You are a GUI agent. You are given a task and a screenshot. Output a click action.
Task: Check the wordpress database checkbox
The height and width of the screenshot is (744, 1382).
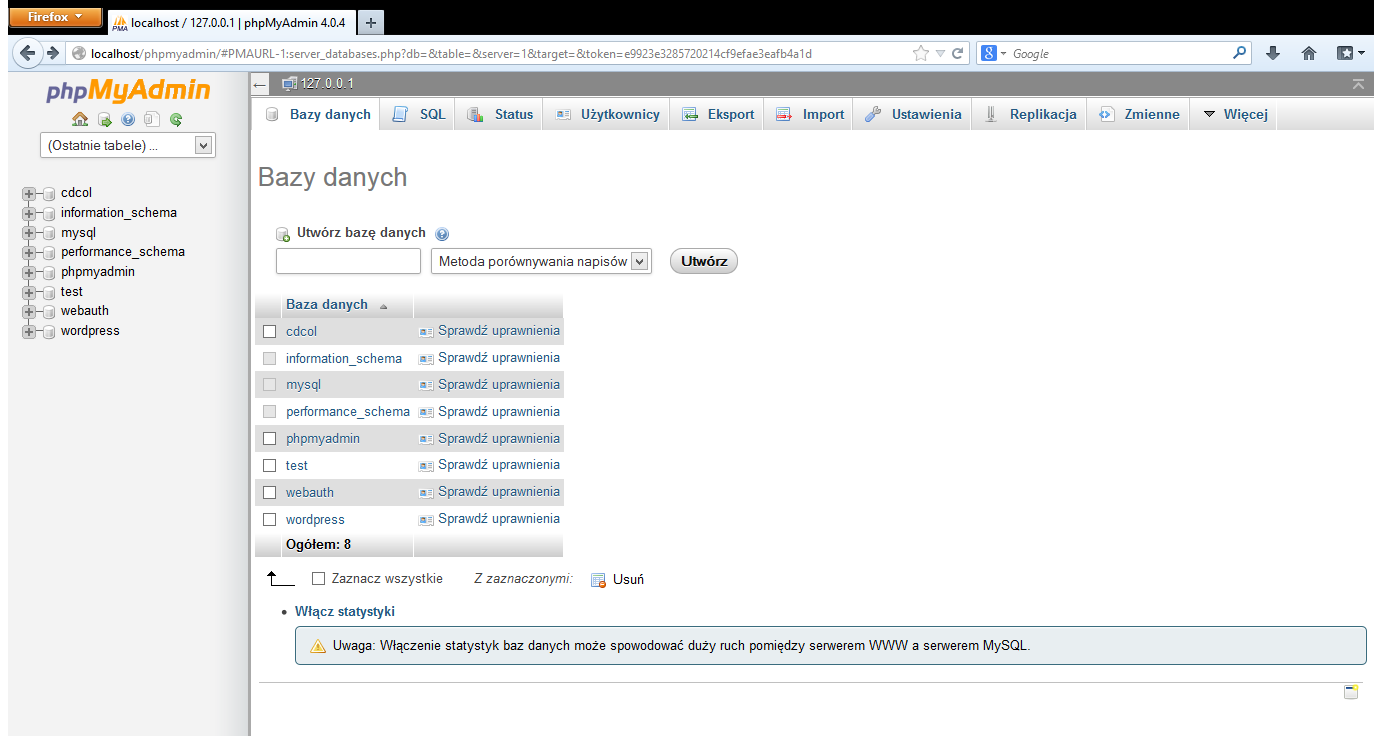click(x=269, y=520)
